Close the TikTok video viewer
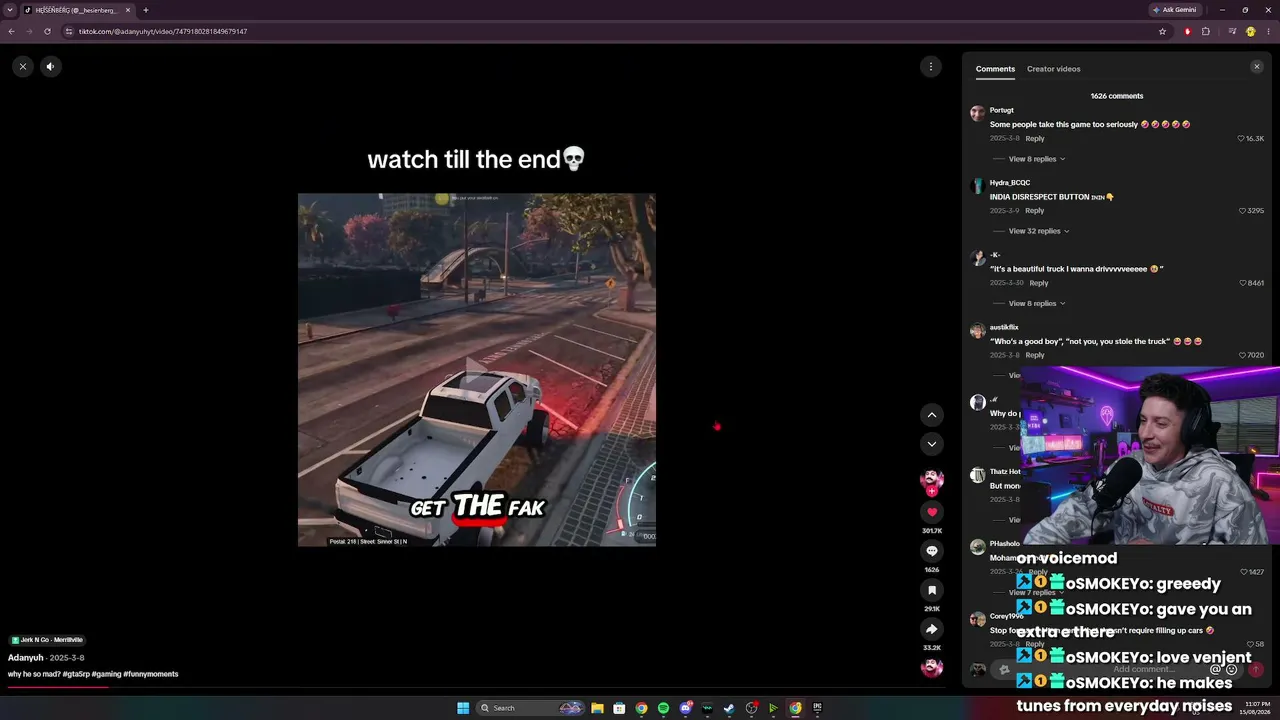 pyautogui.click(x=23, y=66)
